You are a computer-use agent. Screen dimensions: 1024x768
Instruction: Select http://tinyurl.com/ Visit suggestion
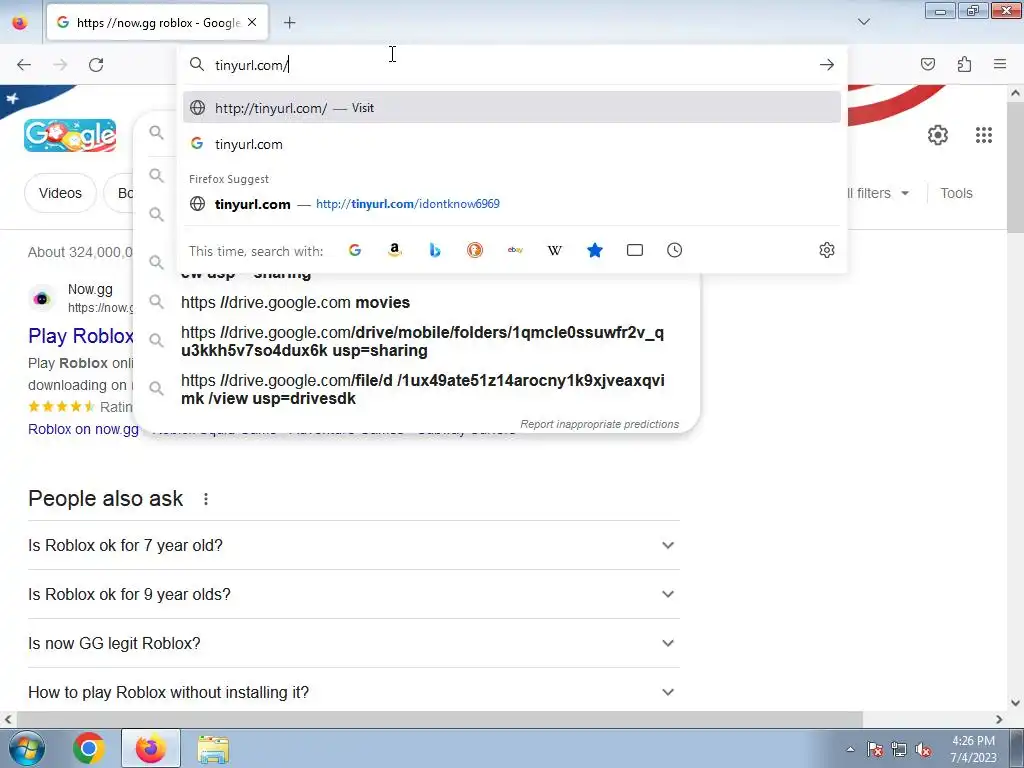(512, 108)
